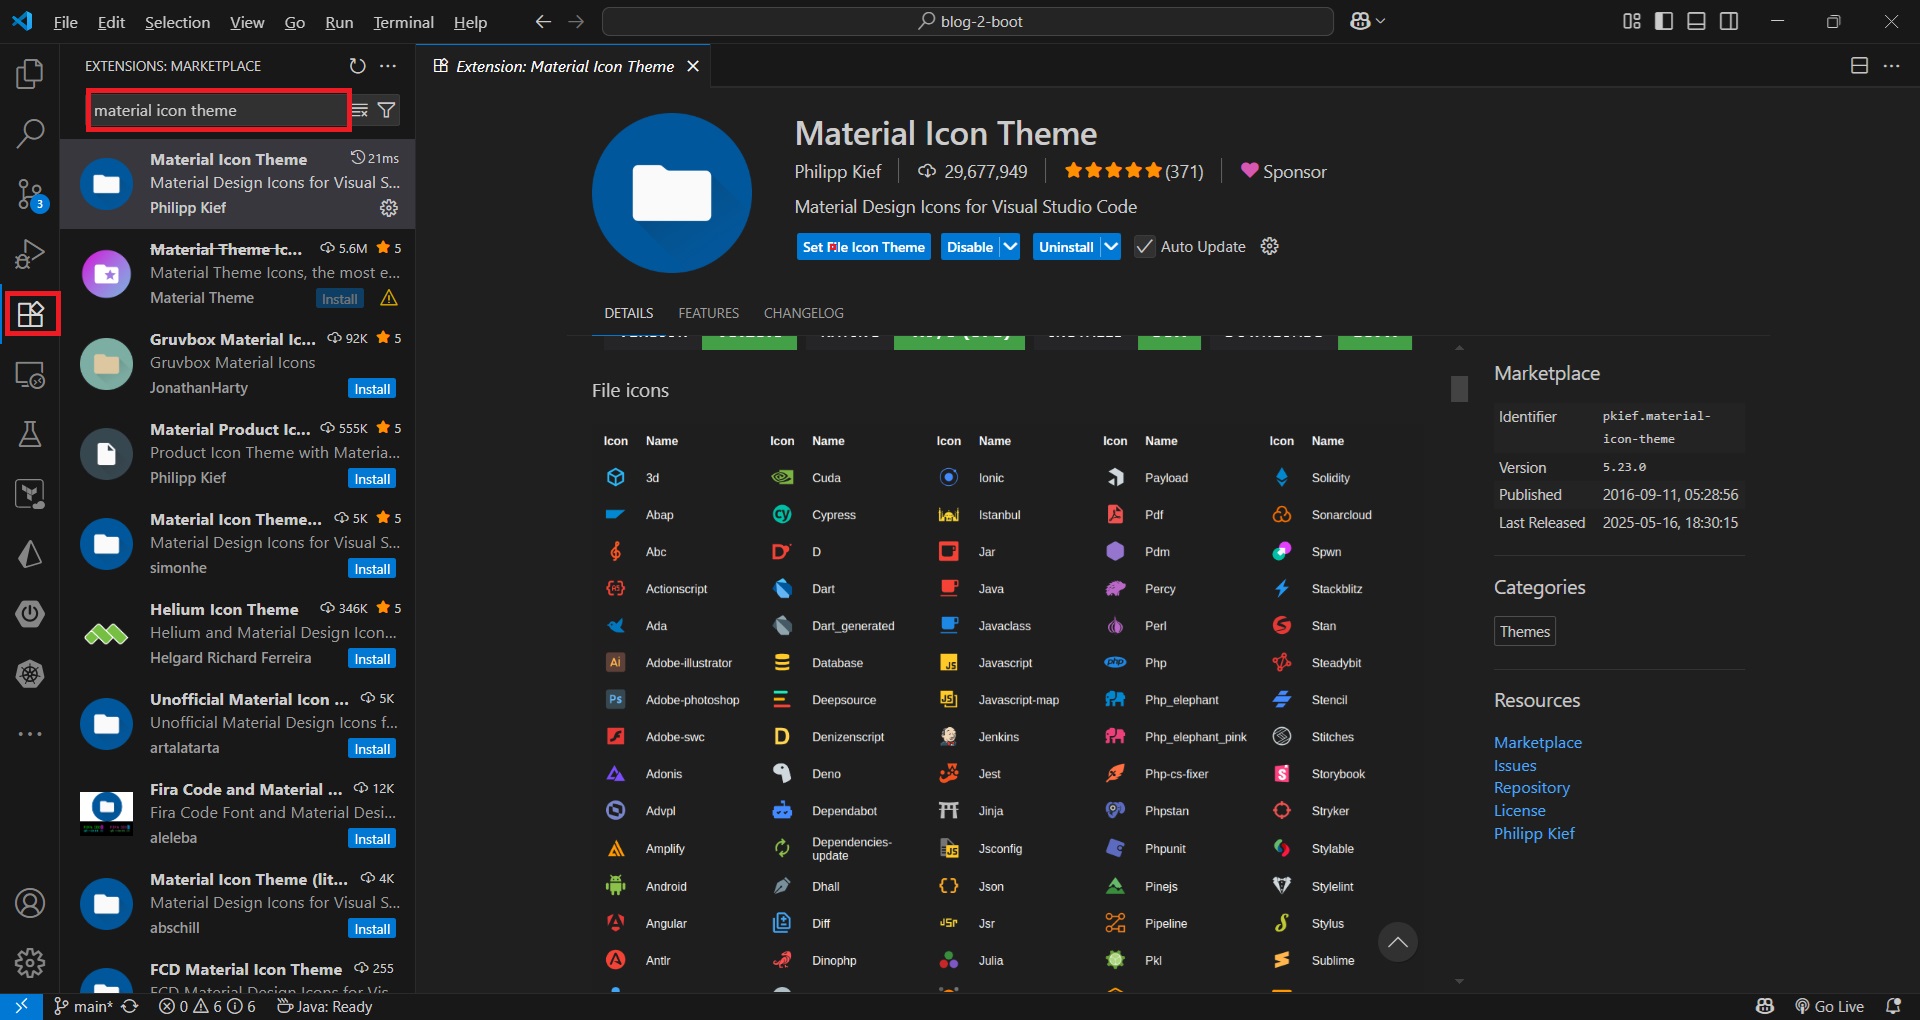Open the Issues resource link
Viewport: 1920px width, 1020px height.
pos(1515,766)
